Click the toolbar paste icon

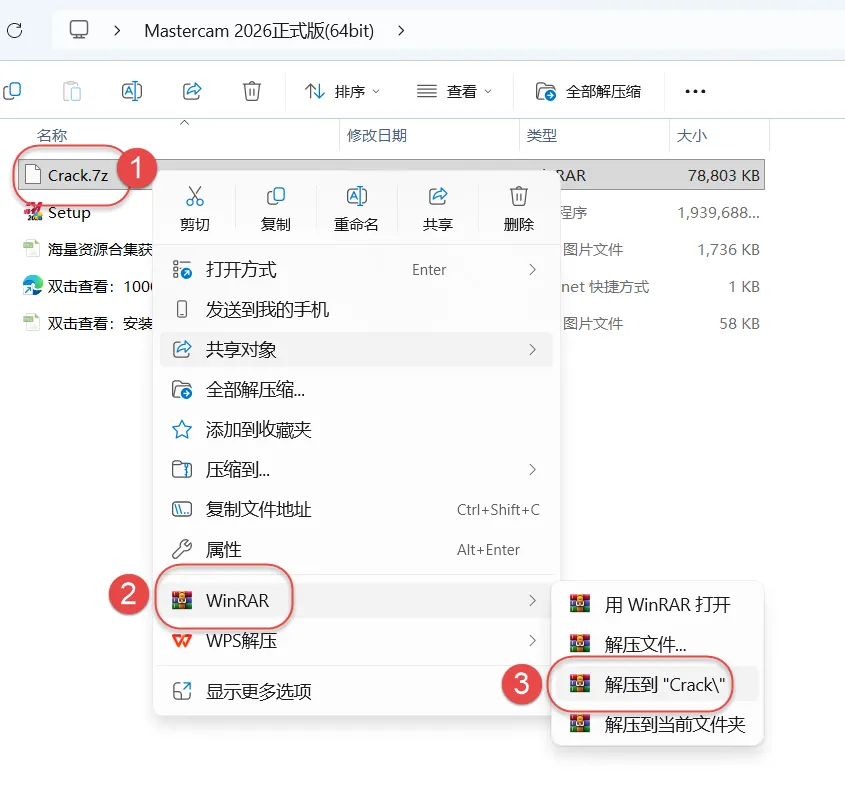coord(72,91)
